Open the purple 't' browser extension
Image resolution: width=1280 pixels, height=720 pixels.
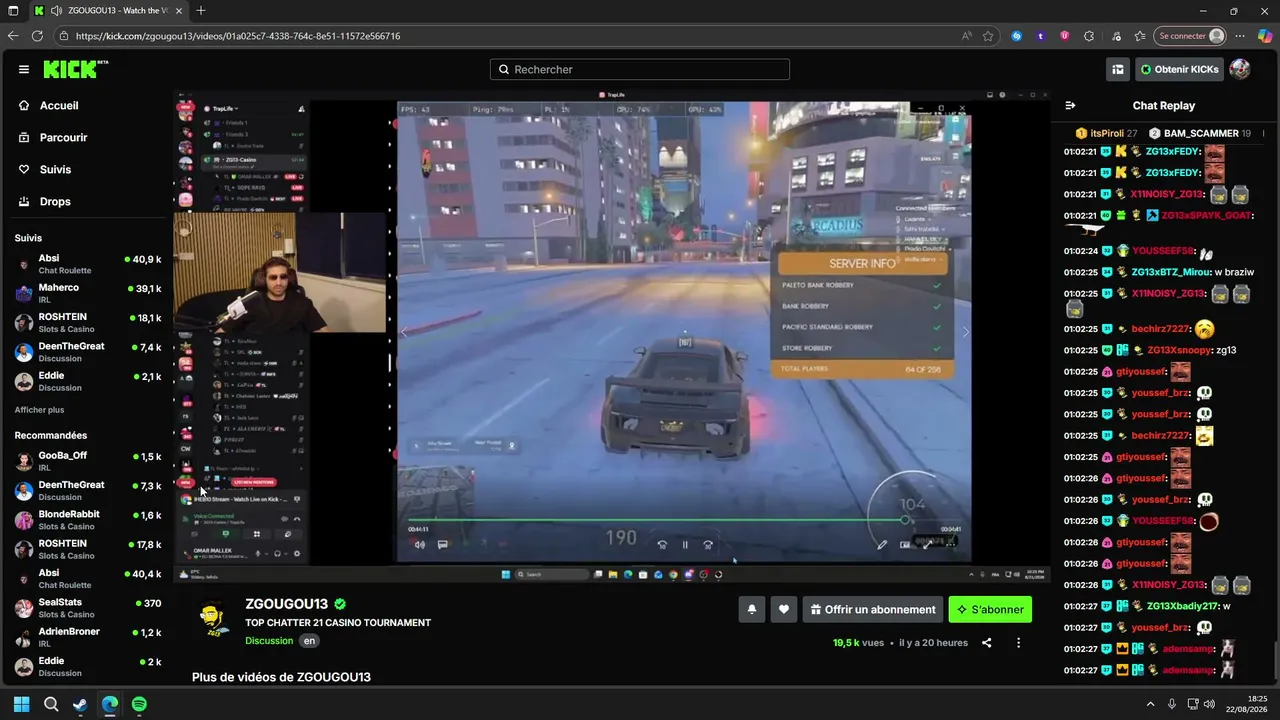pyautogui.click(x=1041, y=36)
